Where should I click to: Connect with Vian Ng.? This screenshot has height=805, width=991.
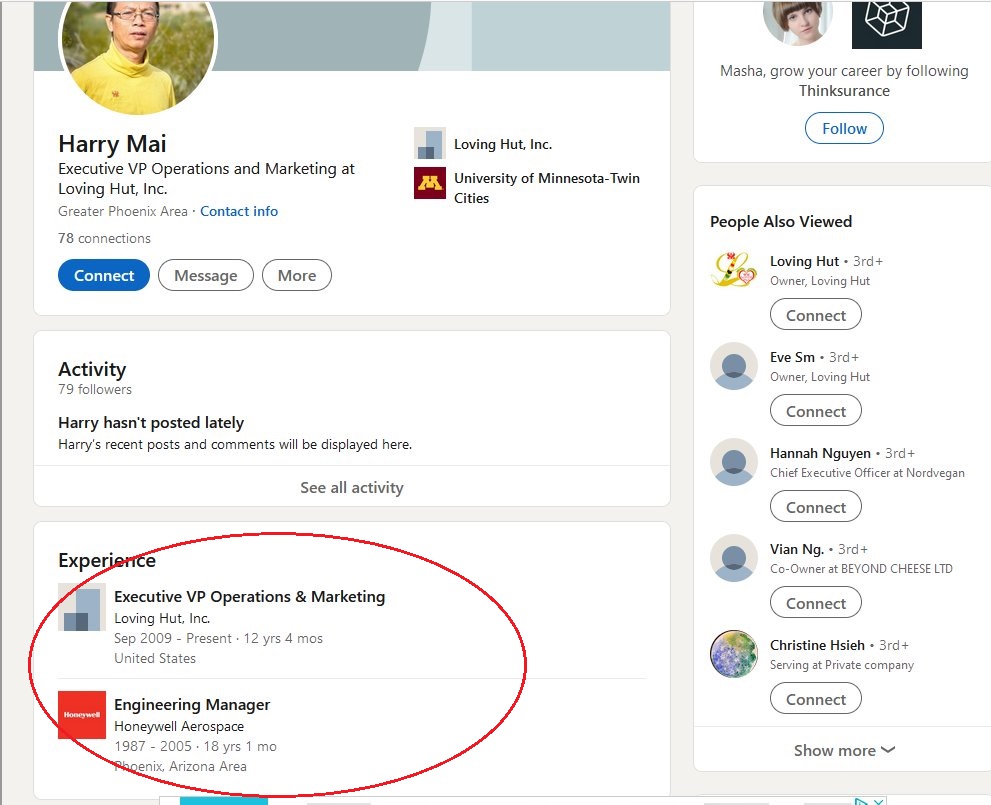click(815, 603)
